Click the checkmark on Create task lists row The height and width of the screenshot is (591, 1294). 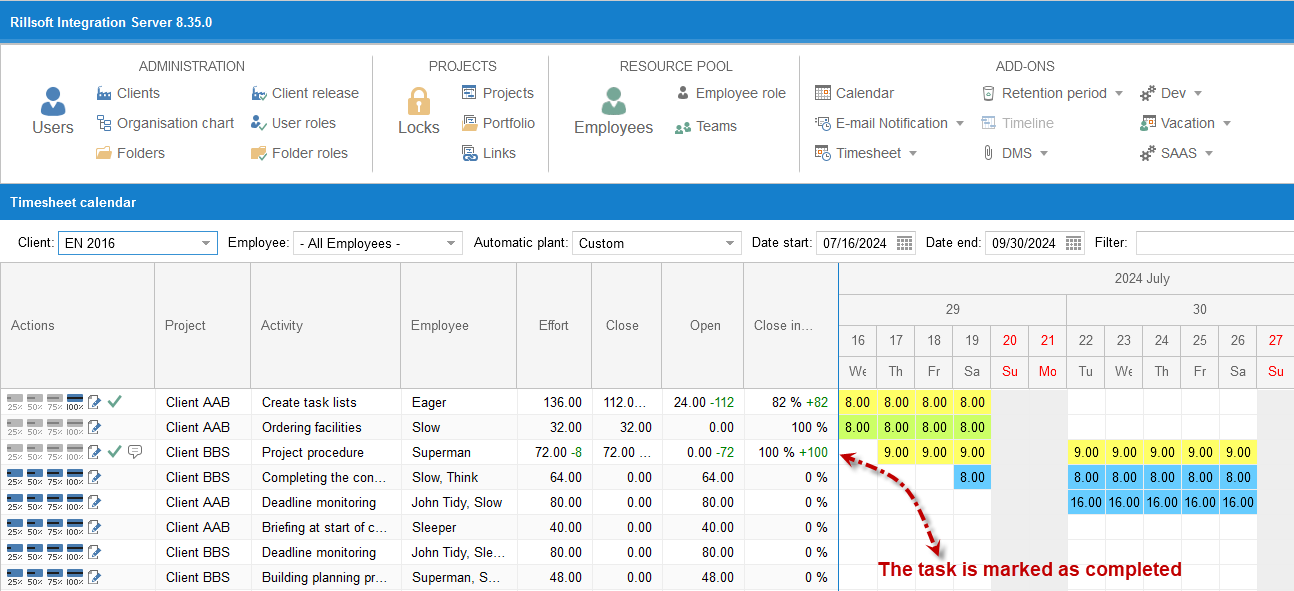(115, 401)
